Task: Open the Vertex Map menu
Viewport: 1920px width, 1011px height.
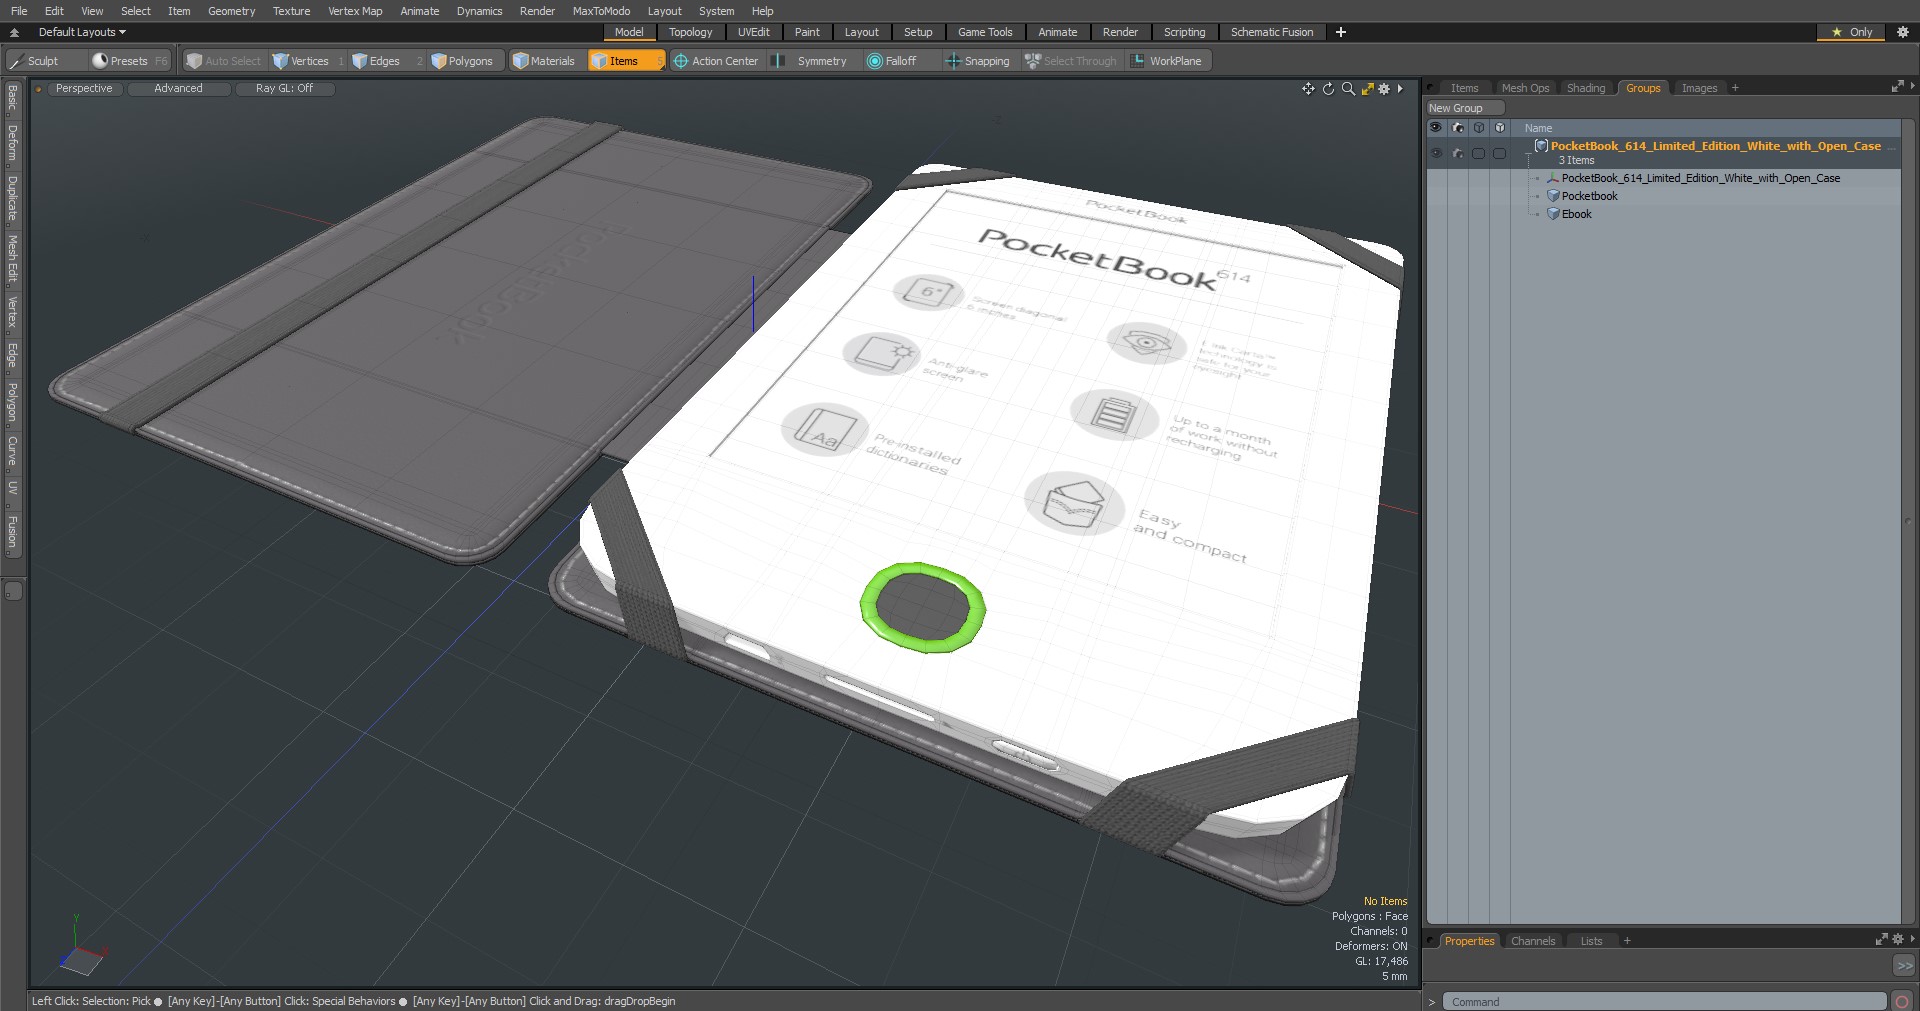Action: click(x=355, y=11)
